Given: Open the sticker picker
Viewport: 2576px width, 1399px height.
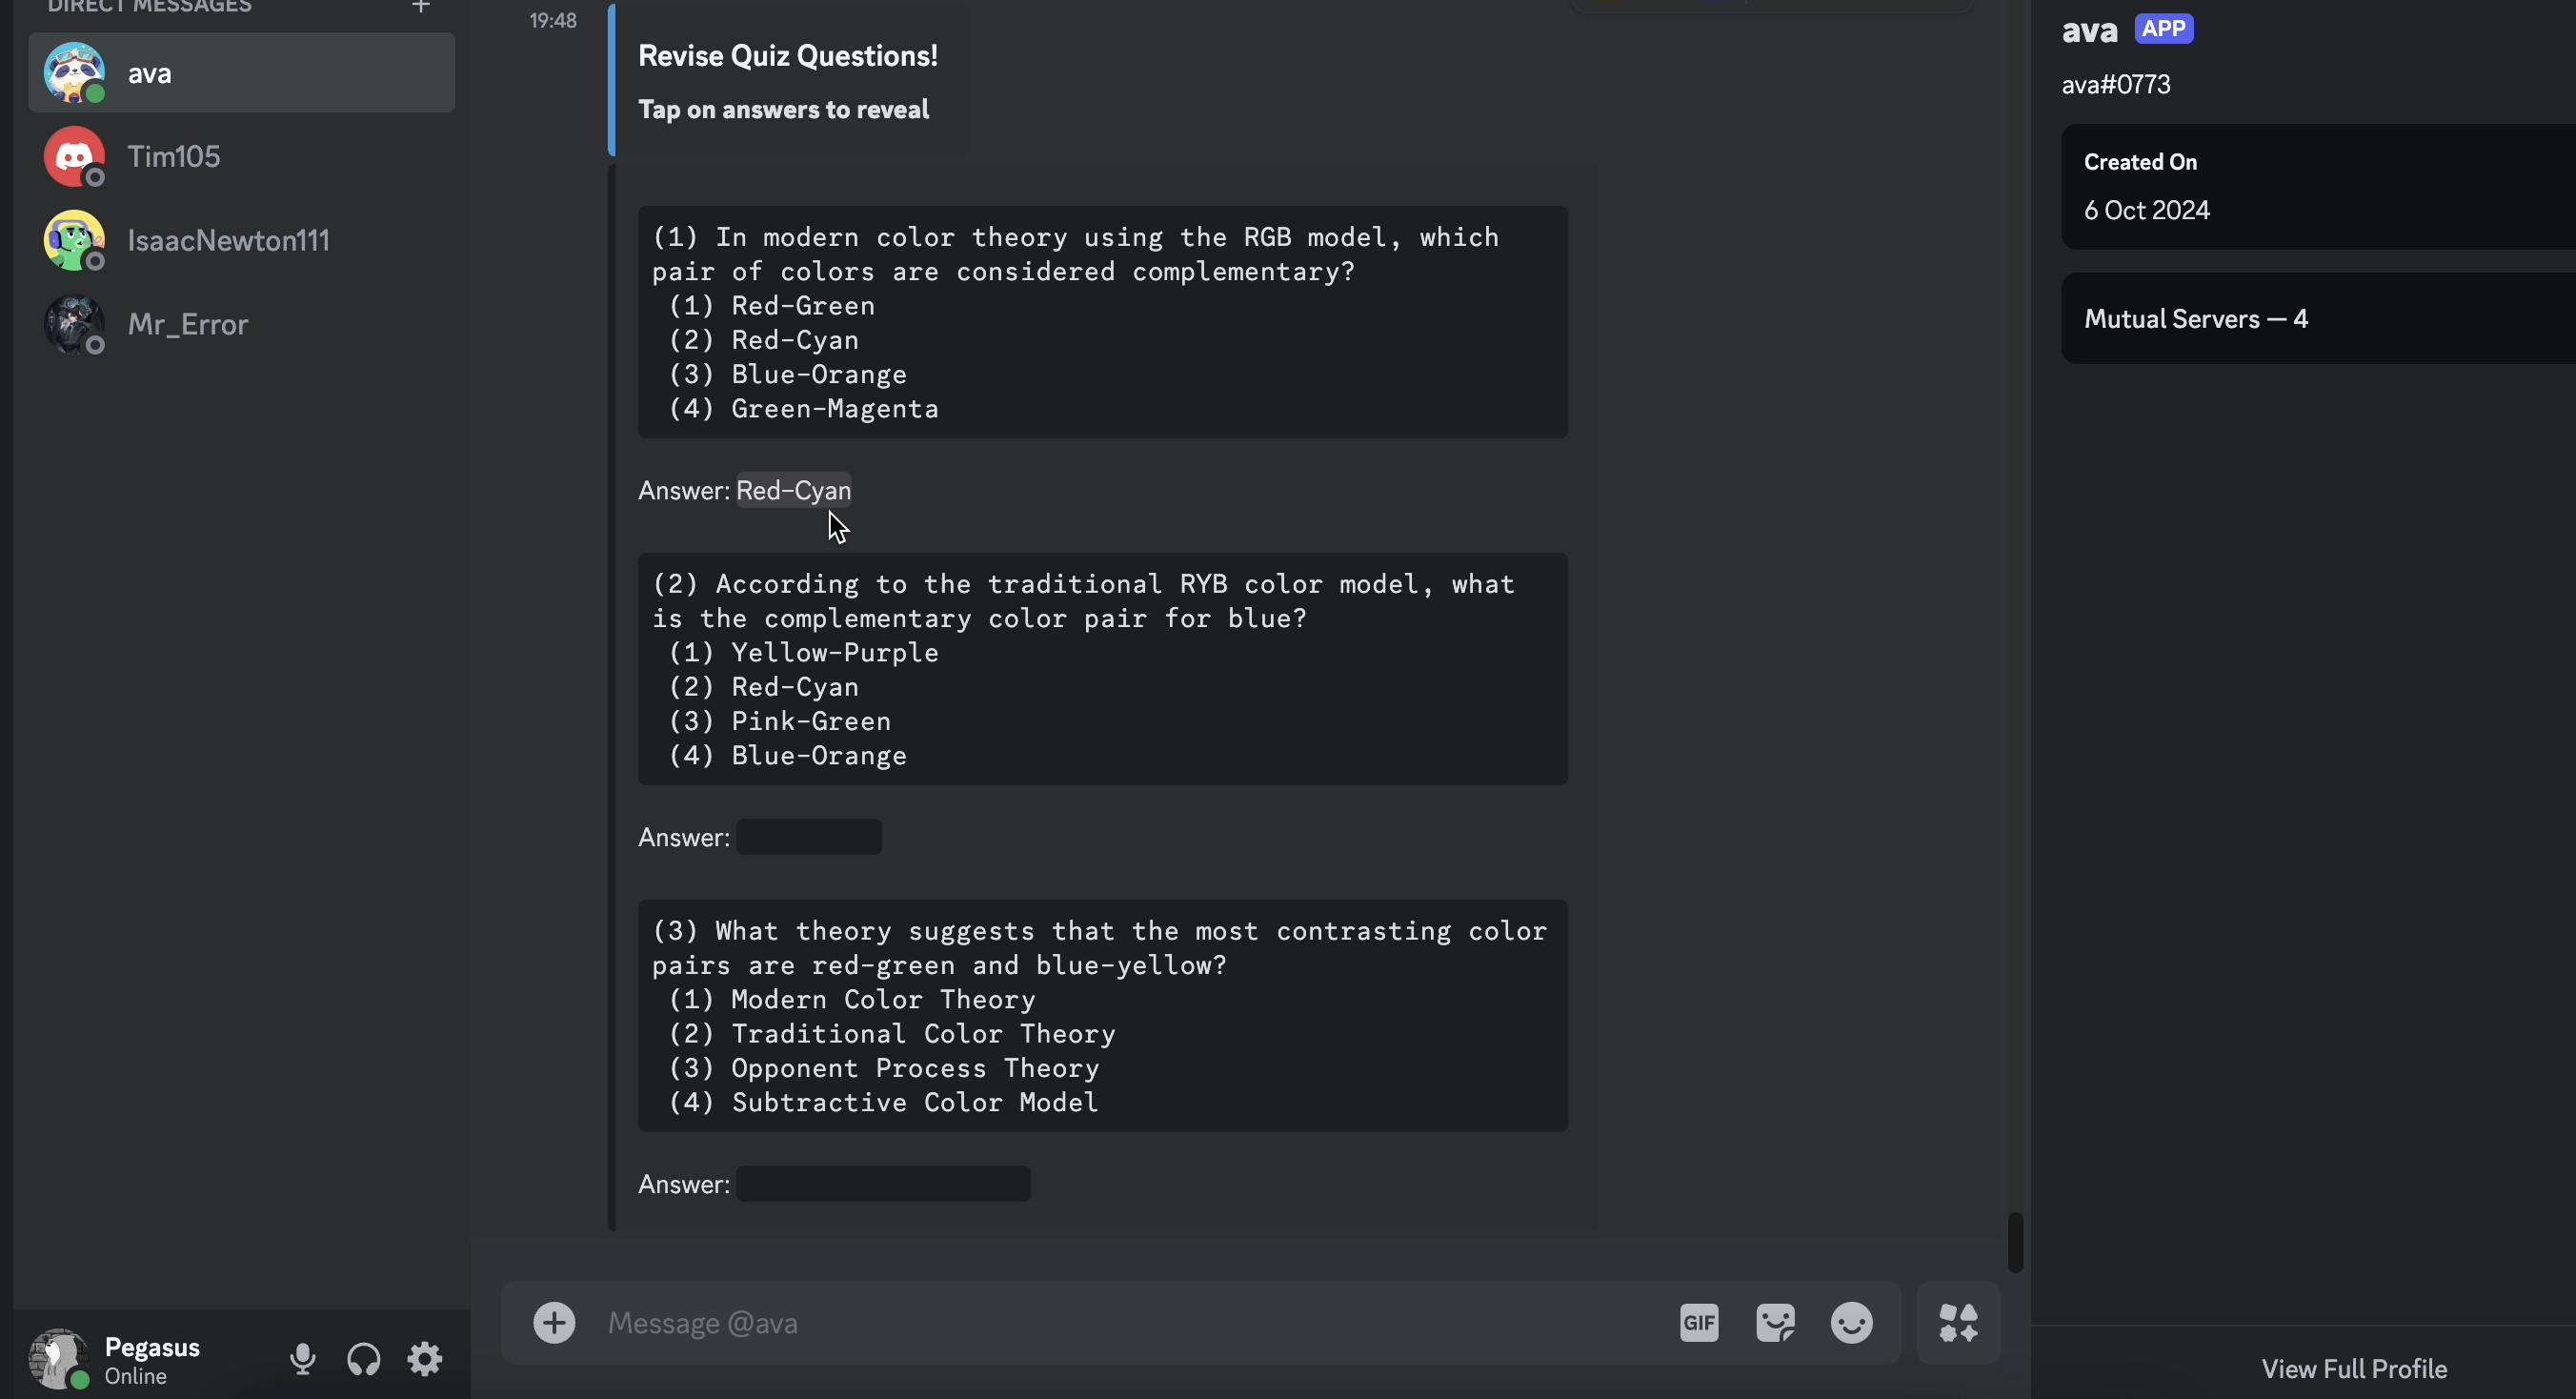Looking at the screenshot, I should 1775,1323.
